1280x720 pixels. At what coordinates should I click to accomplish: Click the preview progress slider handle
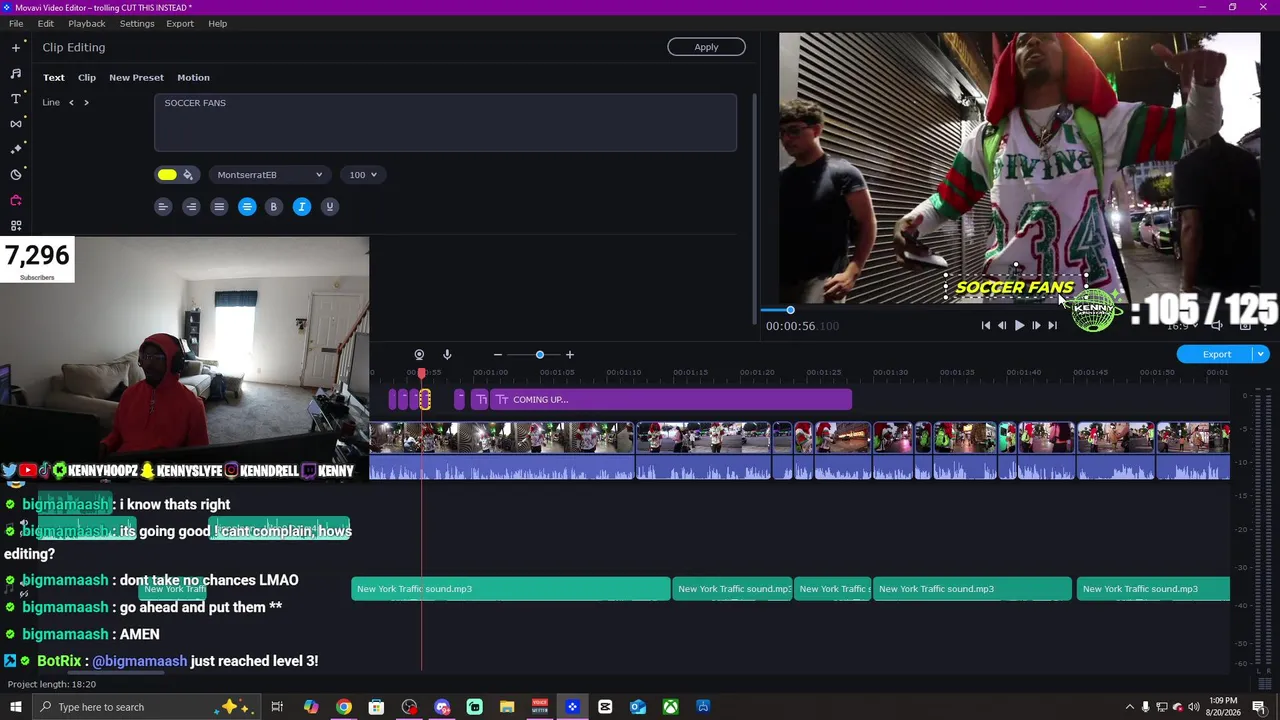[790, 310]
